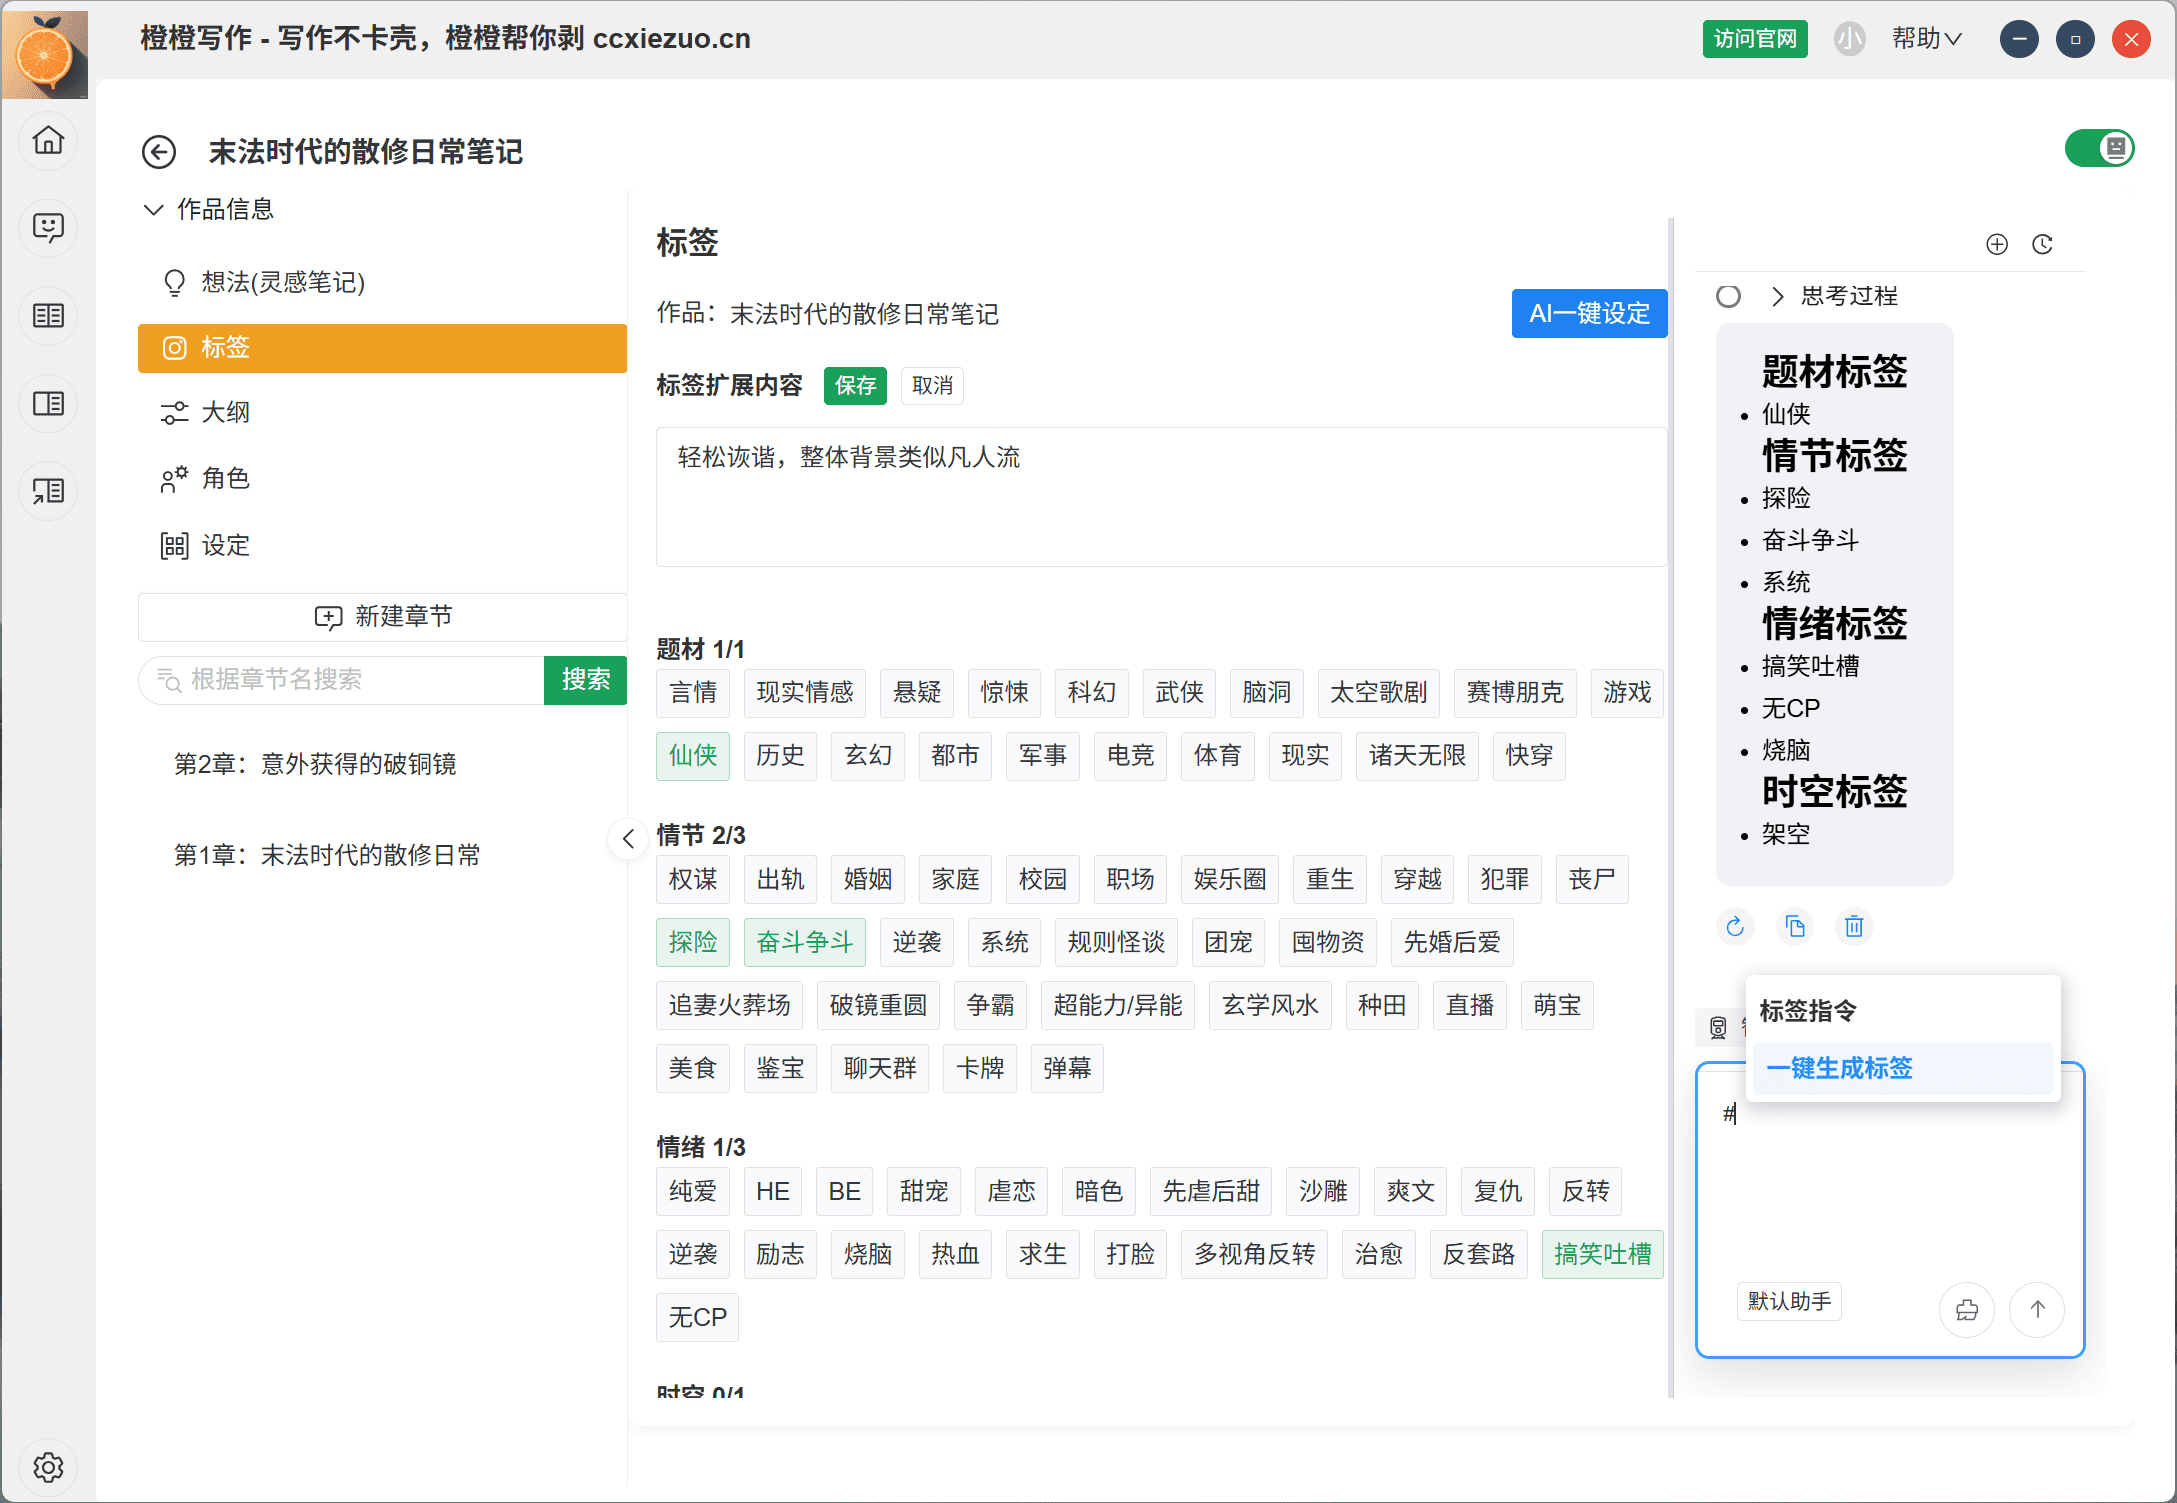
Task: Start a new chat with the plus icon
Action: [x=1996, y=244]
